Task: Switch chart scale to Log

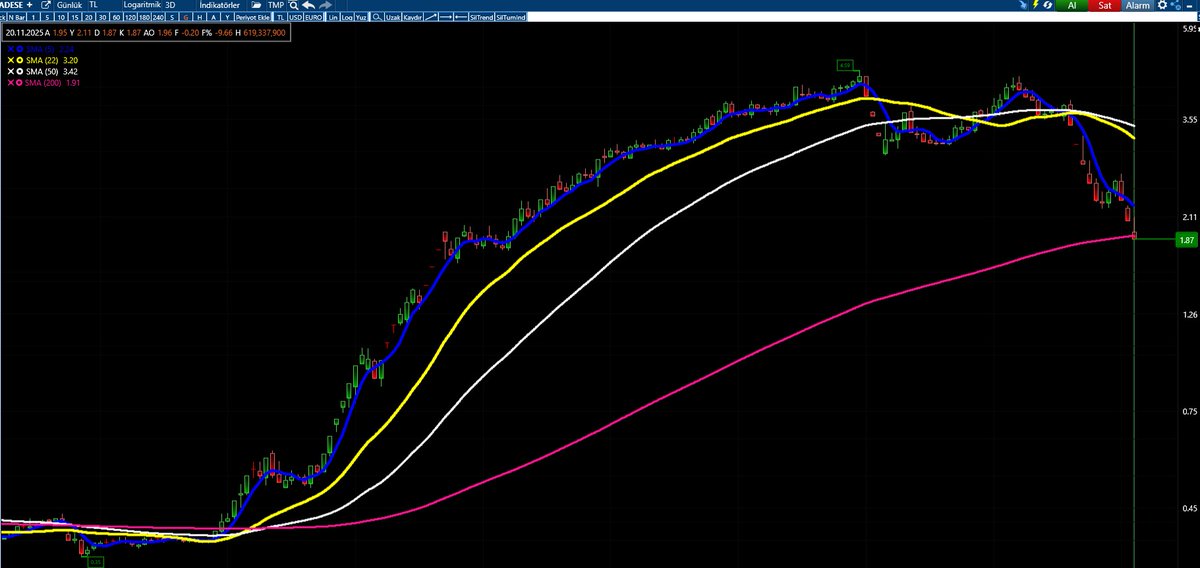Action: (x=346, y=19)
